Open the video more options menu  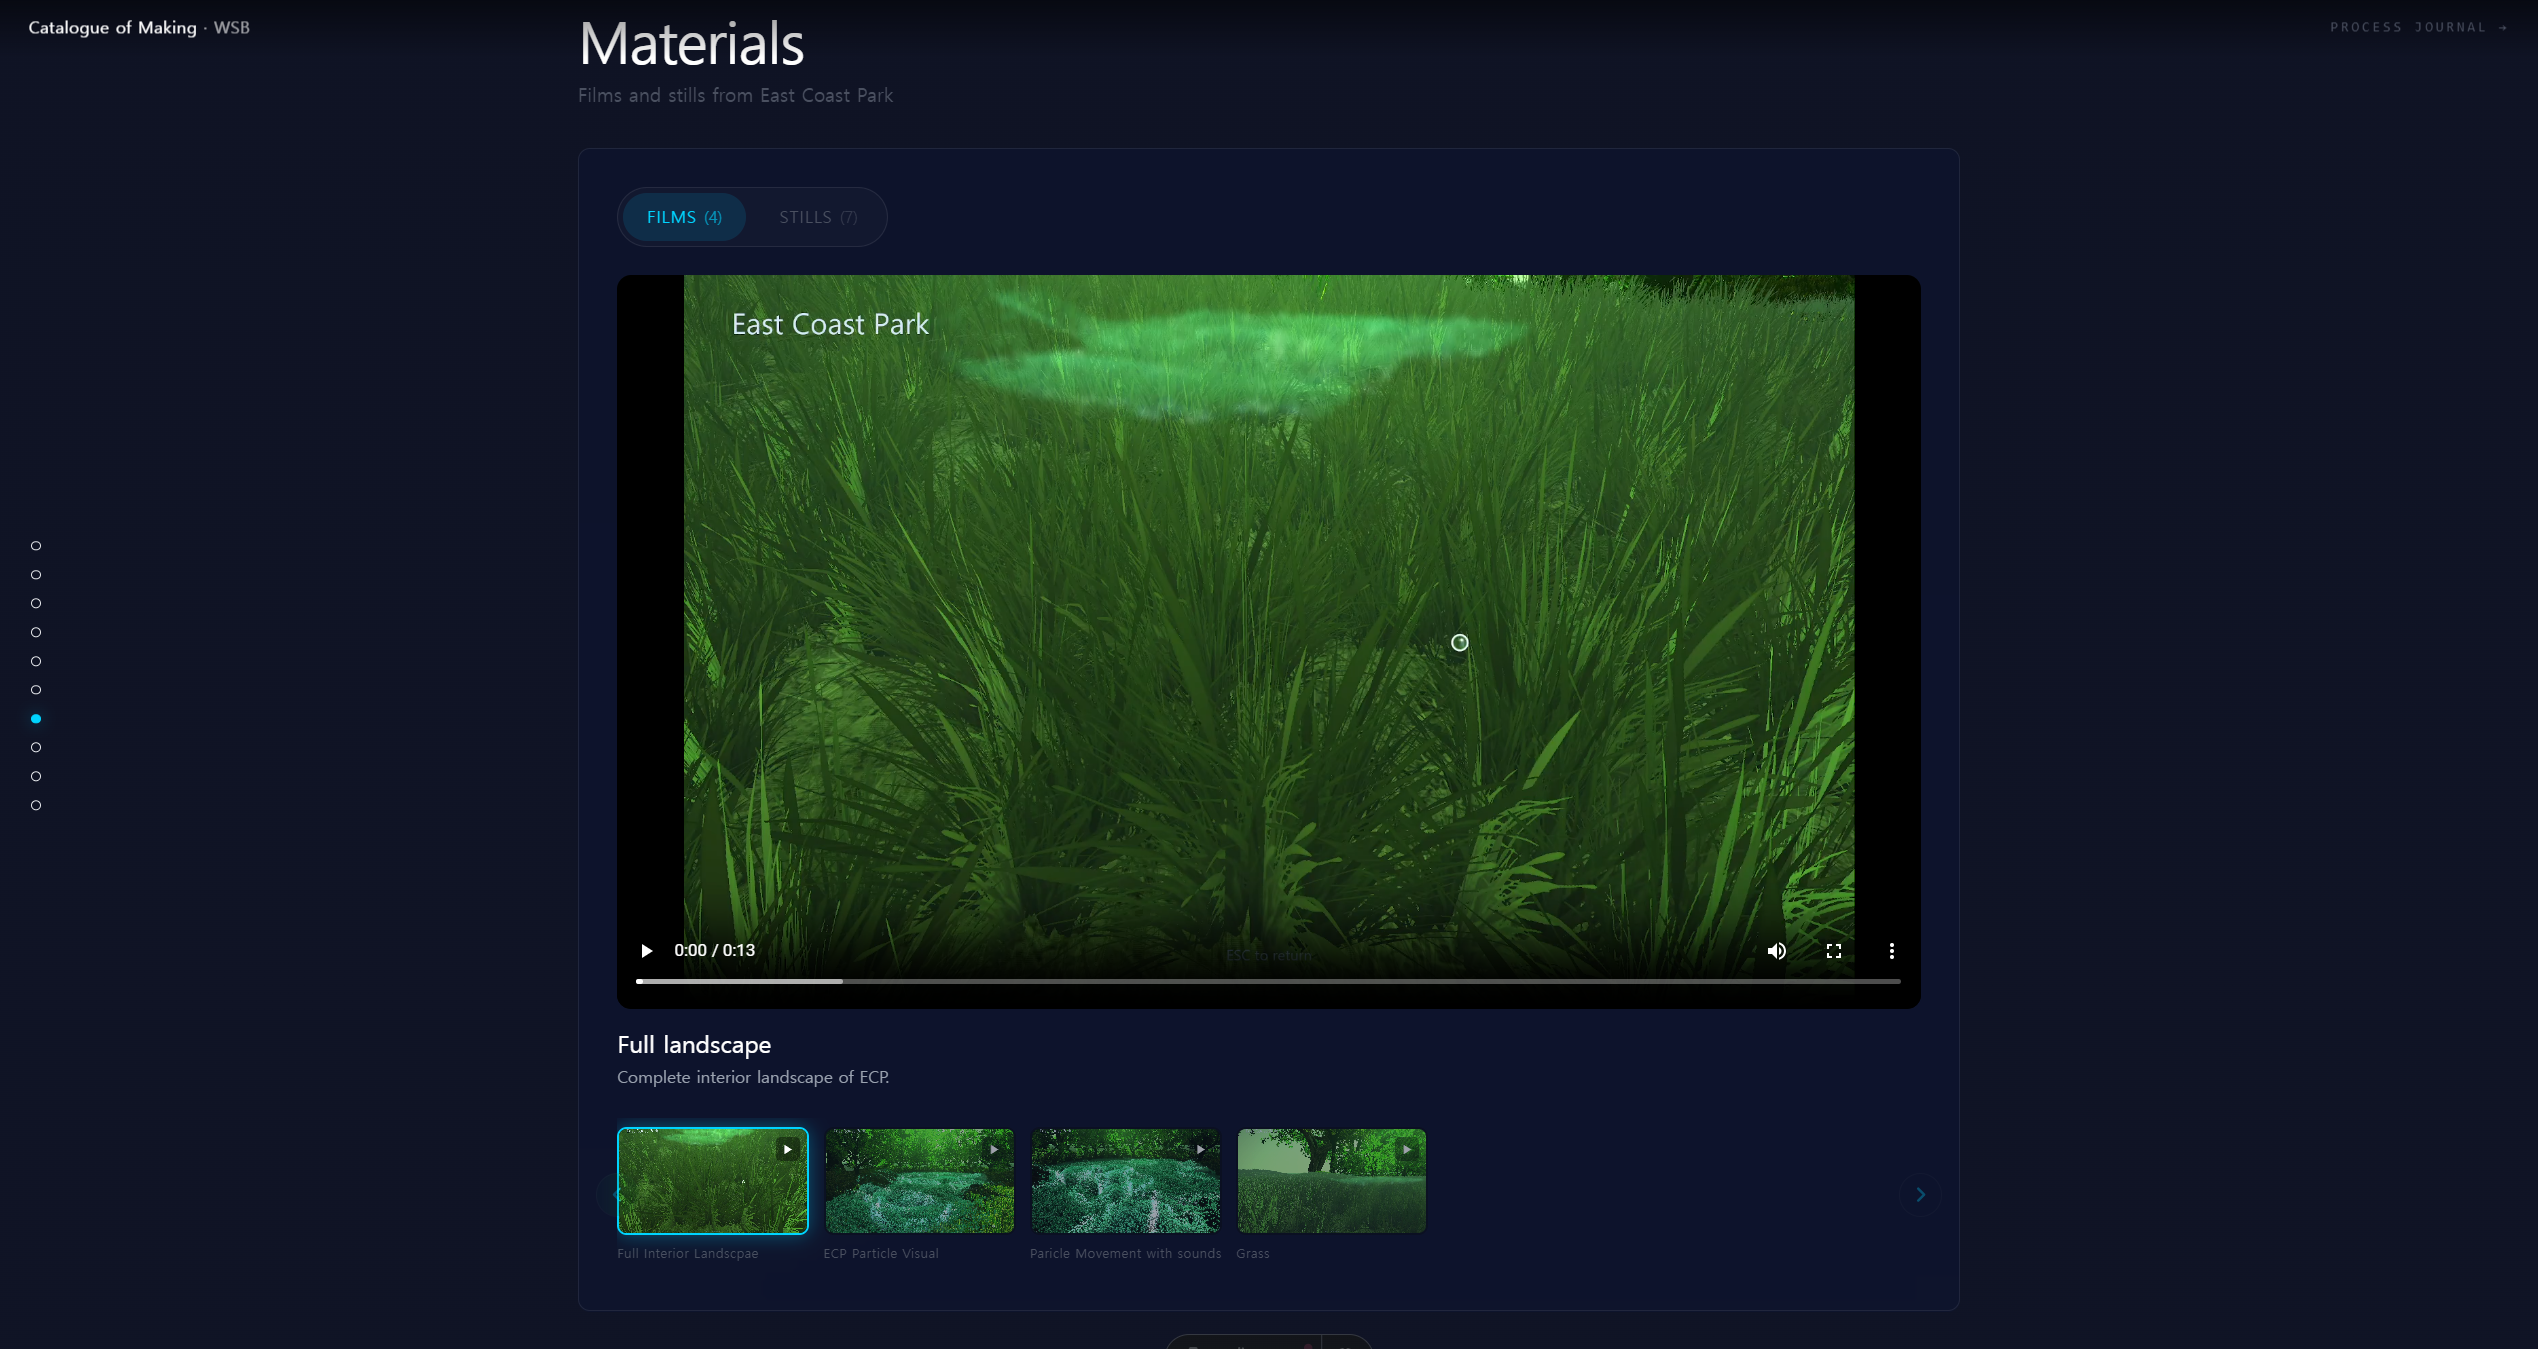click(1891, 951)
